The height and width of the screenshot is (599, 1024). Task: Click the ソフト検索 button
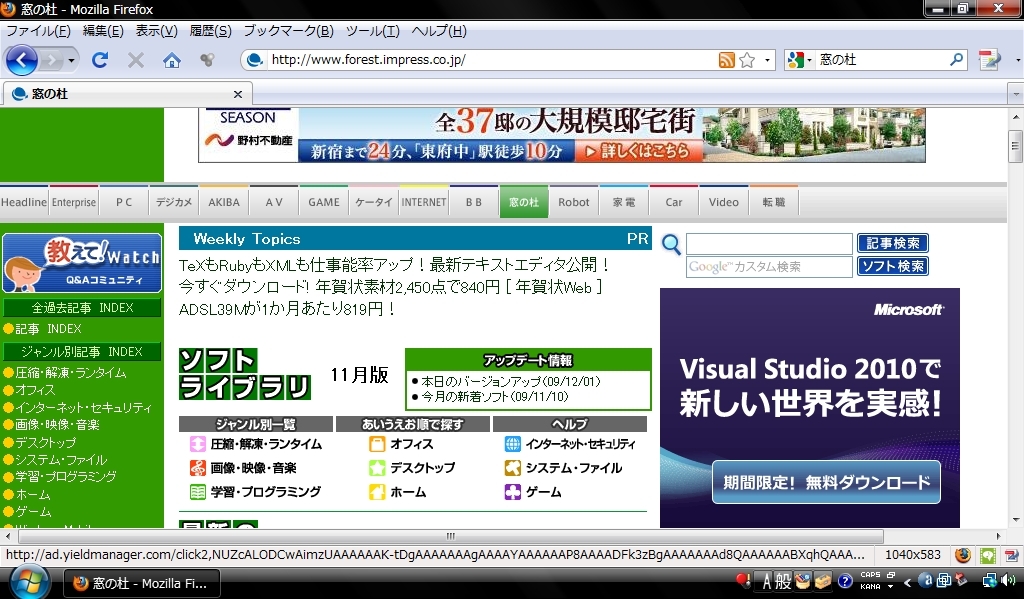[x=892, y=266]
